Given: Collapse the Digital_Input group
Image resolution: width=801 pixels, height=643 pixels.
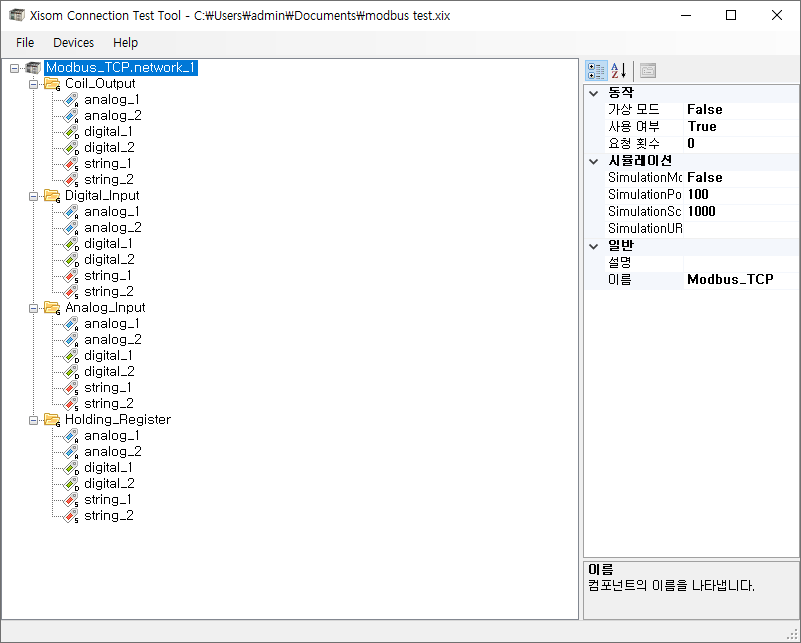Looking at the screenshot, I should click(x=33, y=196).
